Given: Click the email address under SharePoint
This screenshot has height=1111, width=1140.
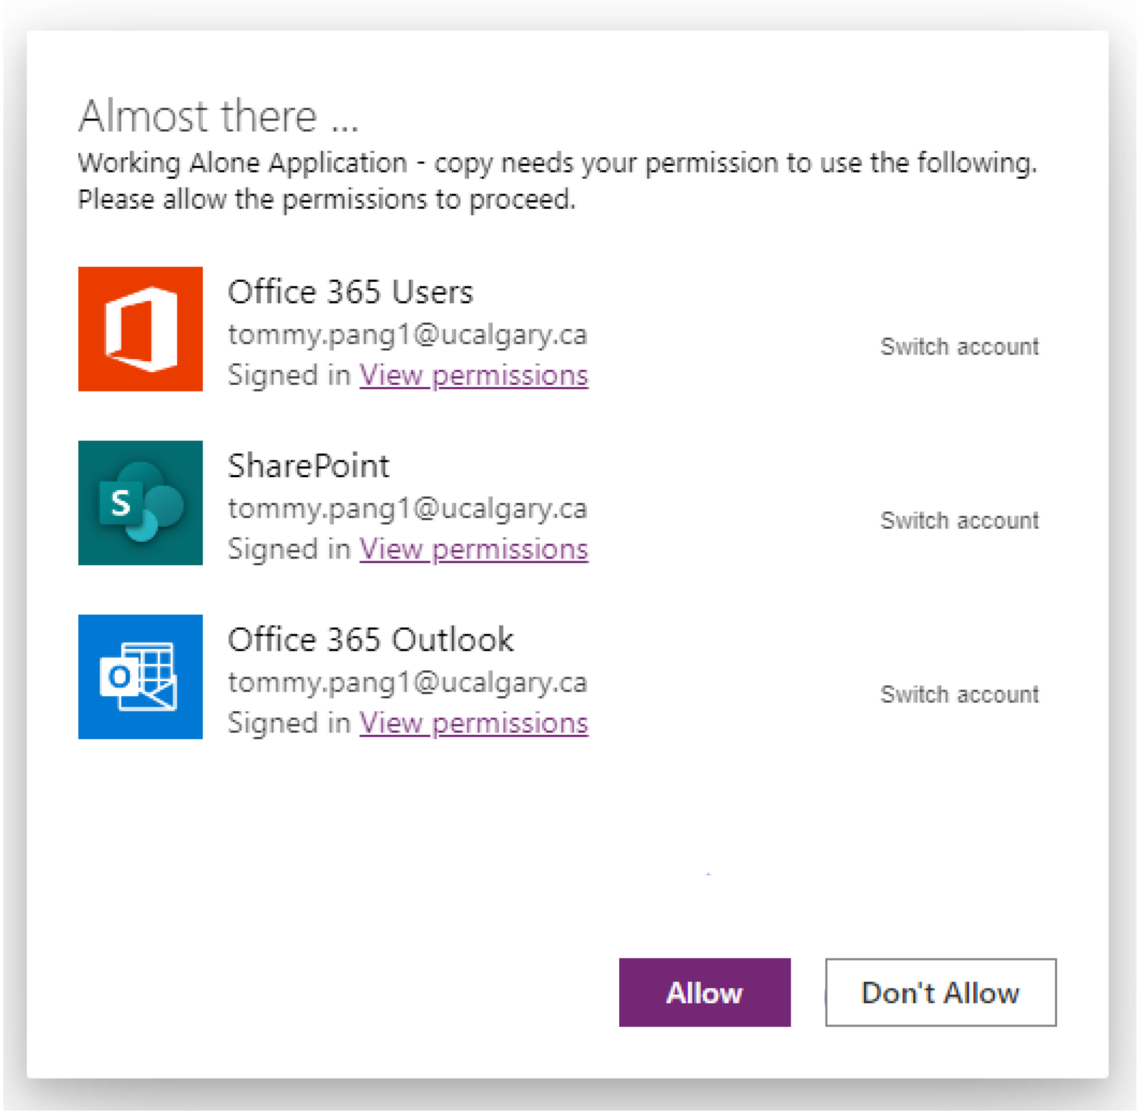Looking at the screenshot, I should point(407,508).
